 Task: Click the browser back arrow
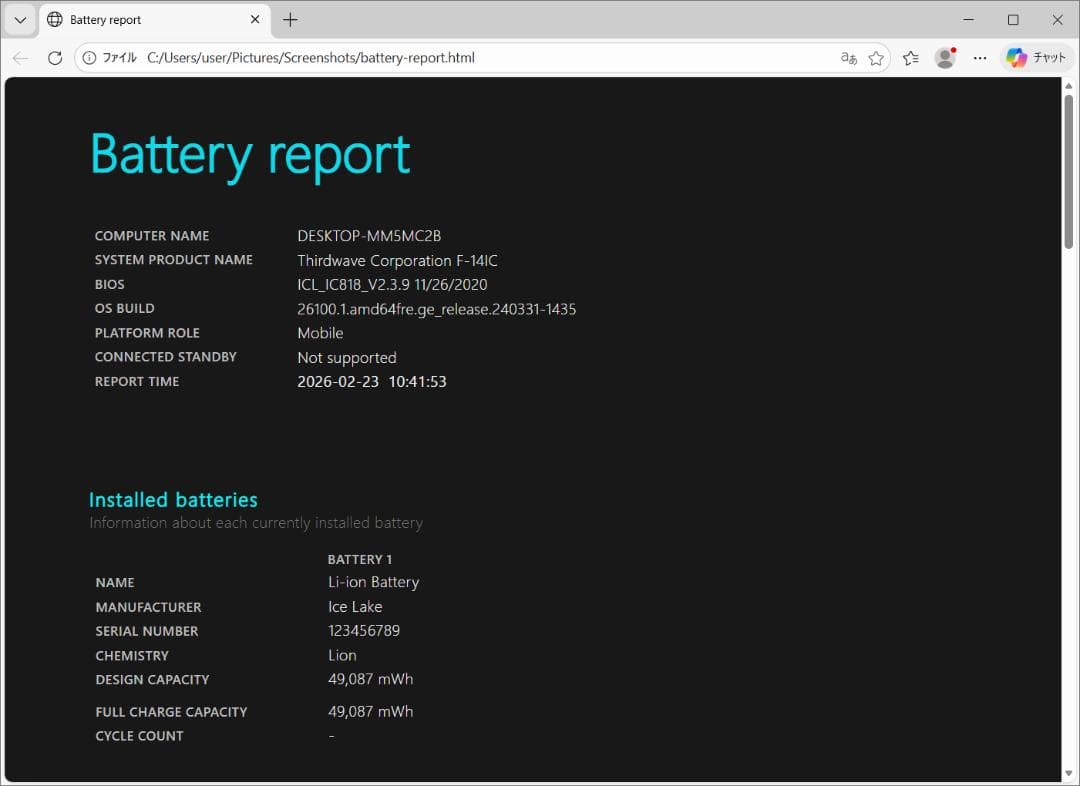click(21, 58)
